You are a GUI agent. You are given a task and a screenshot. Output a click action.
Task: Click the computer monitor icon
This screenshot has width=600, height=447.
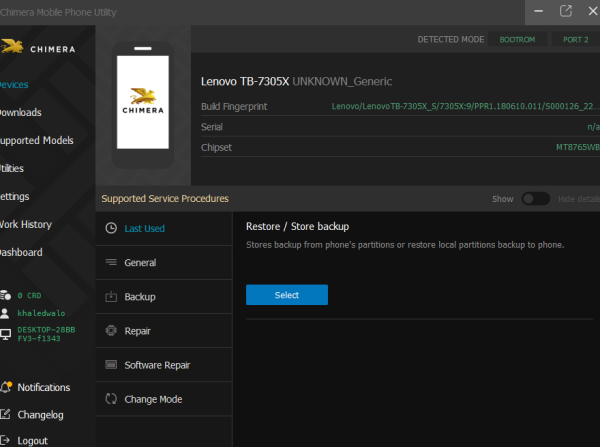click(5, 334)
